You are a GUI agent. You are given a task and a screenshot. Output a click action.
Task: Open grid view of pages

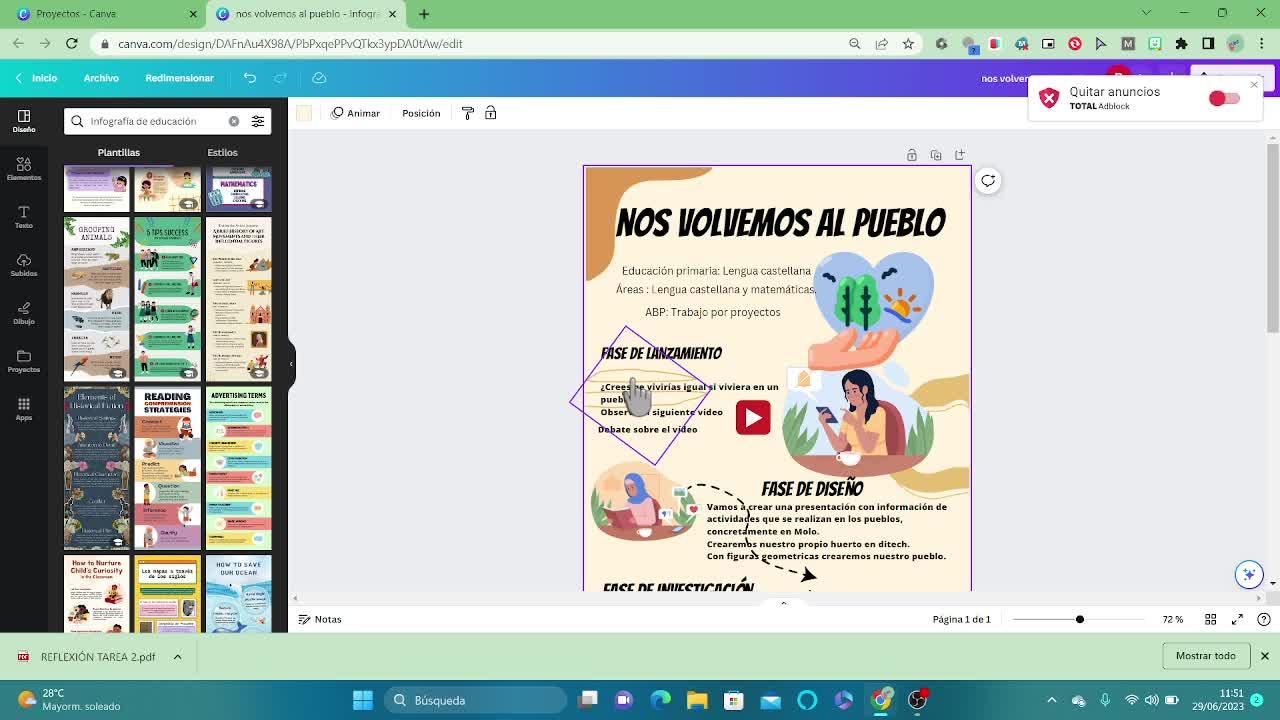(1210, 619)
